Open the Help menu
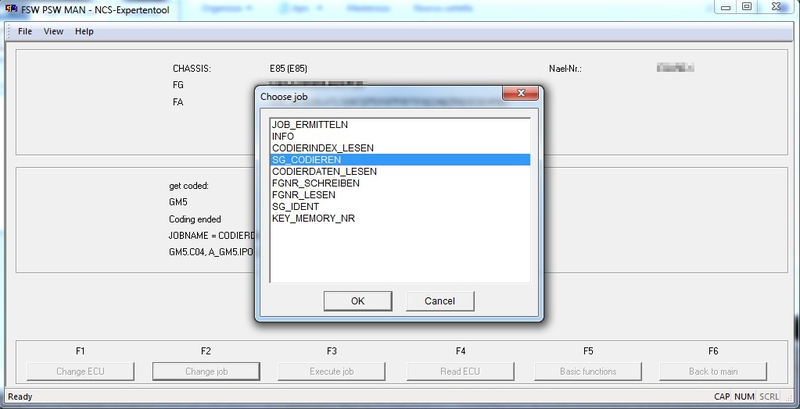This screenshot has height=409, width=800. coord(84,31)
